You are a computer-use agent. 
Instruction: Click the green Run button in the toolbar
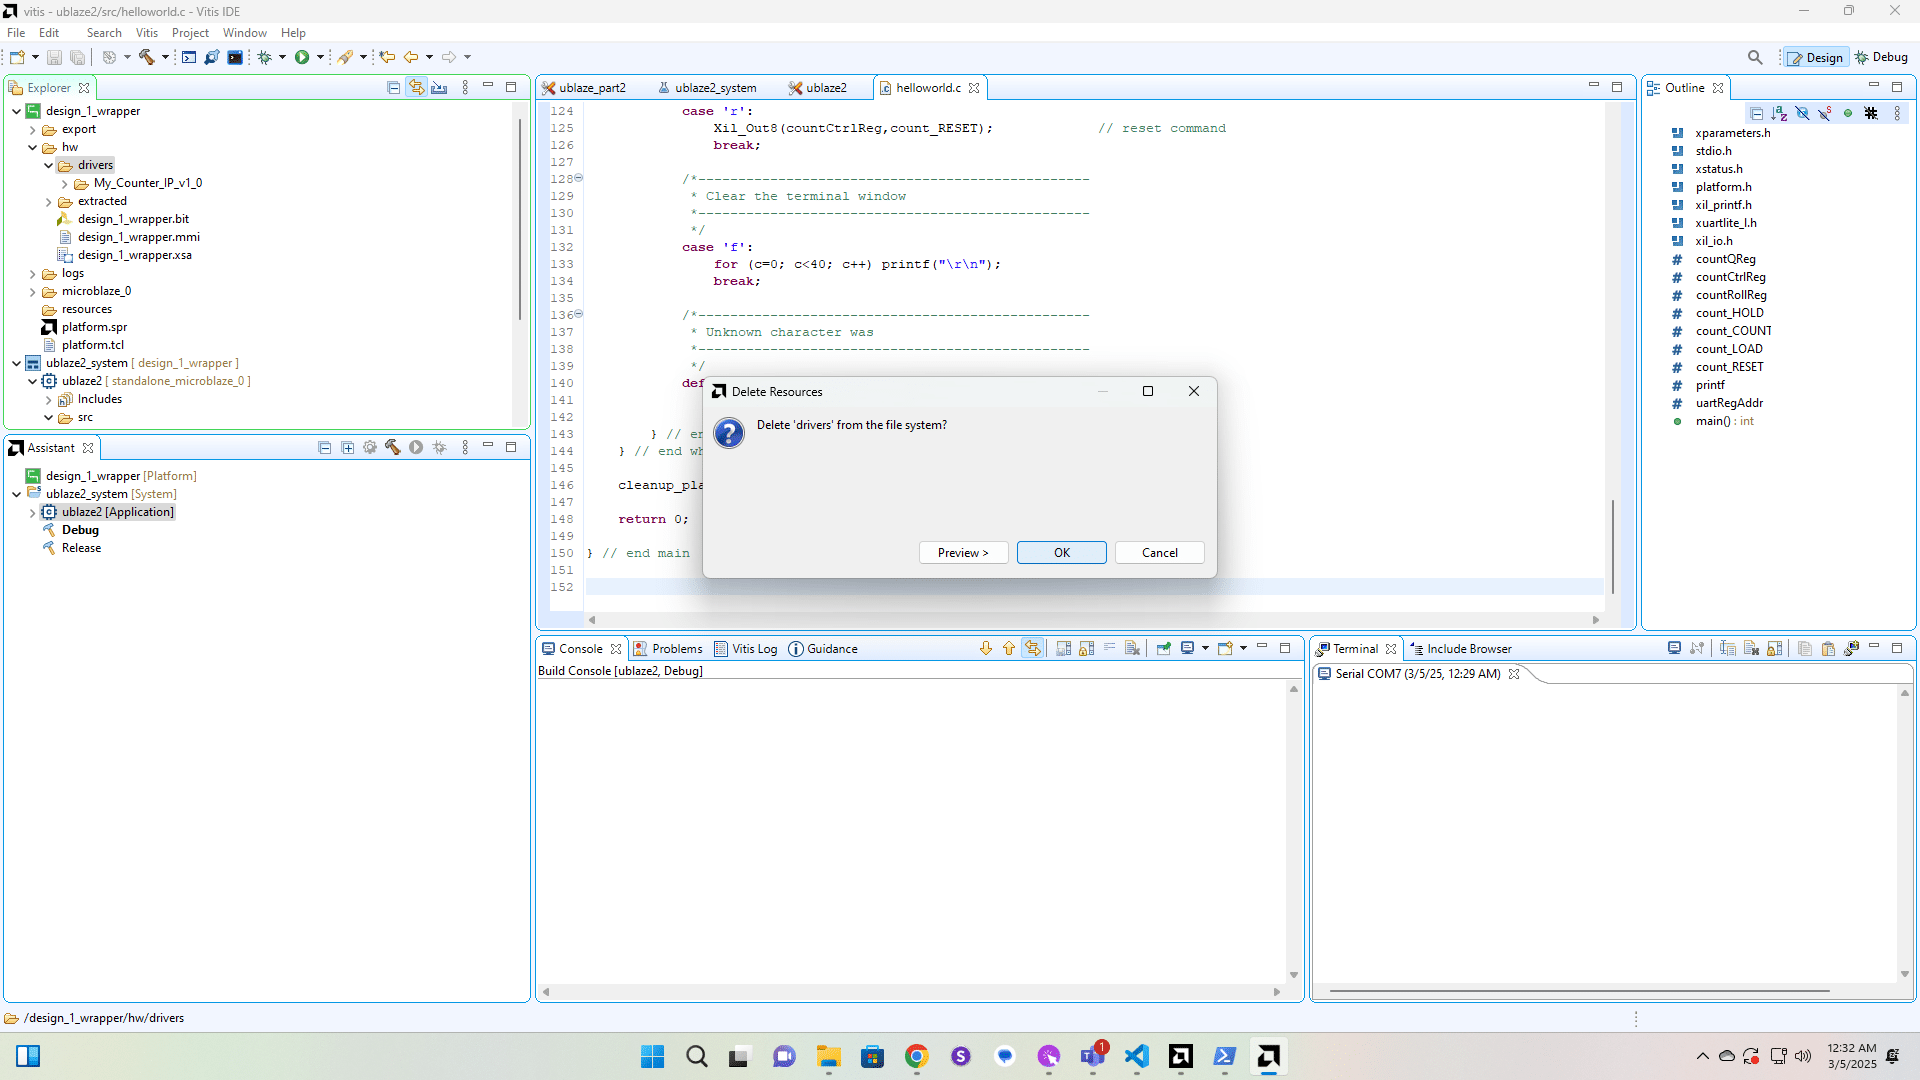(x=302, y=57)
